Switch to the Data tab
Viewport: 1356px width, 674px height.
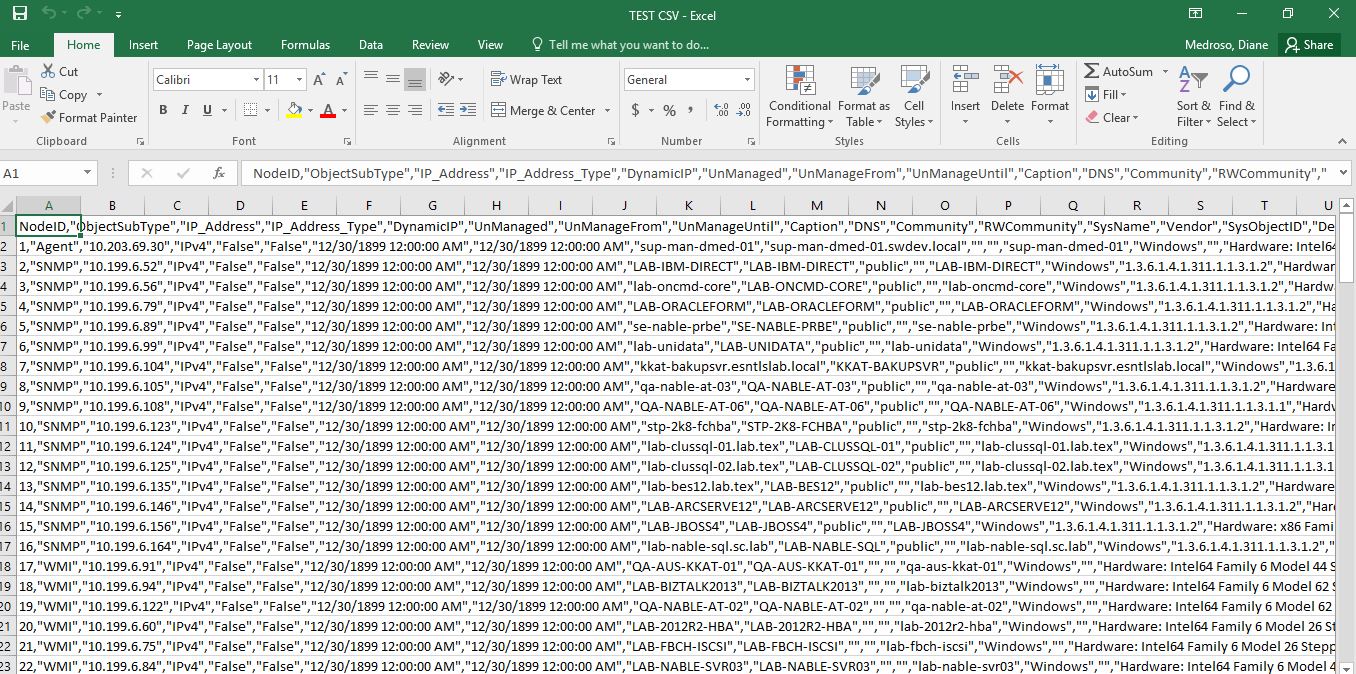371,45
